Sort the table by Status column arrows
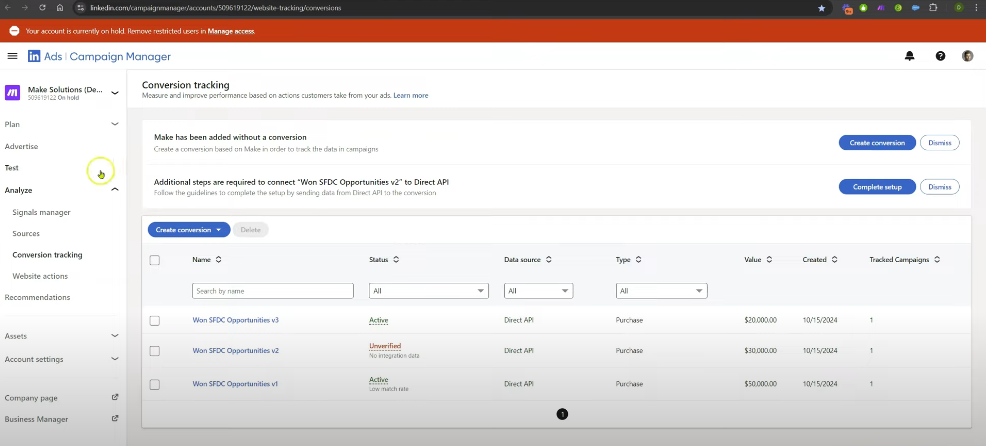This screenshot has width=986, height=446. pyautogui.click(x=396, y=259)
